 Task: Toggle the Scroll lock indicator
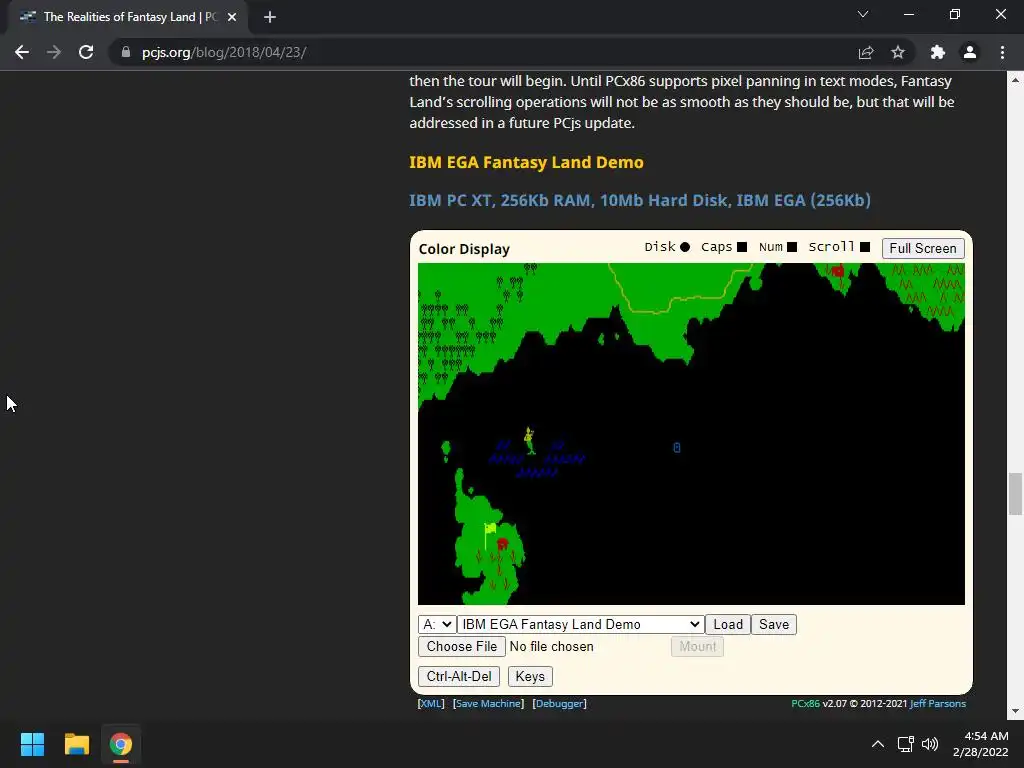(865, 247)
